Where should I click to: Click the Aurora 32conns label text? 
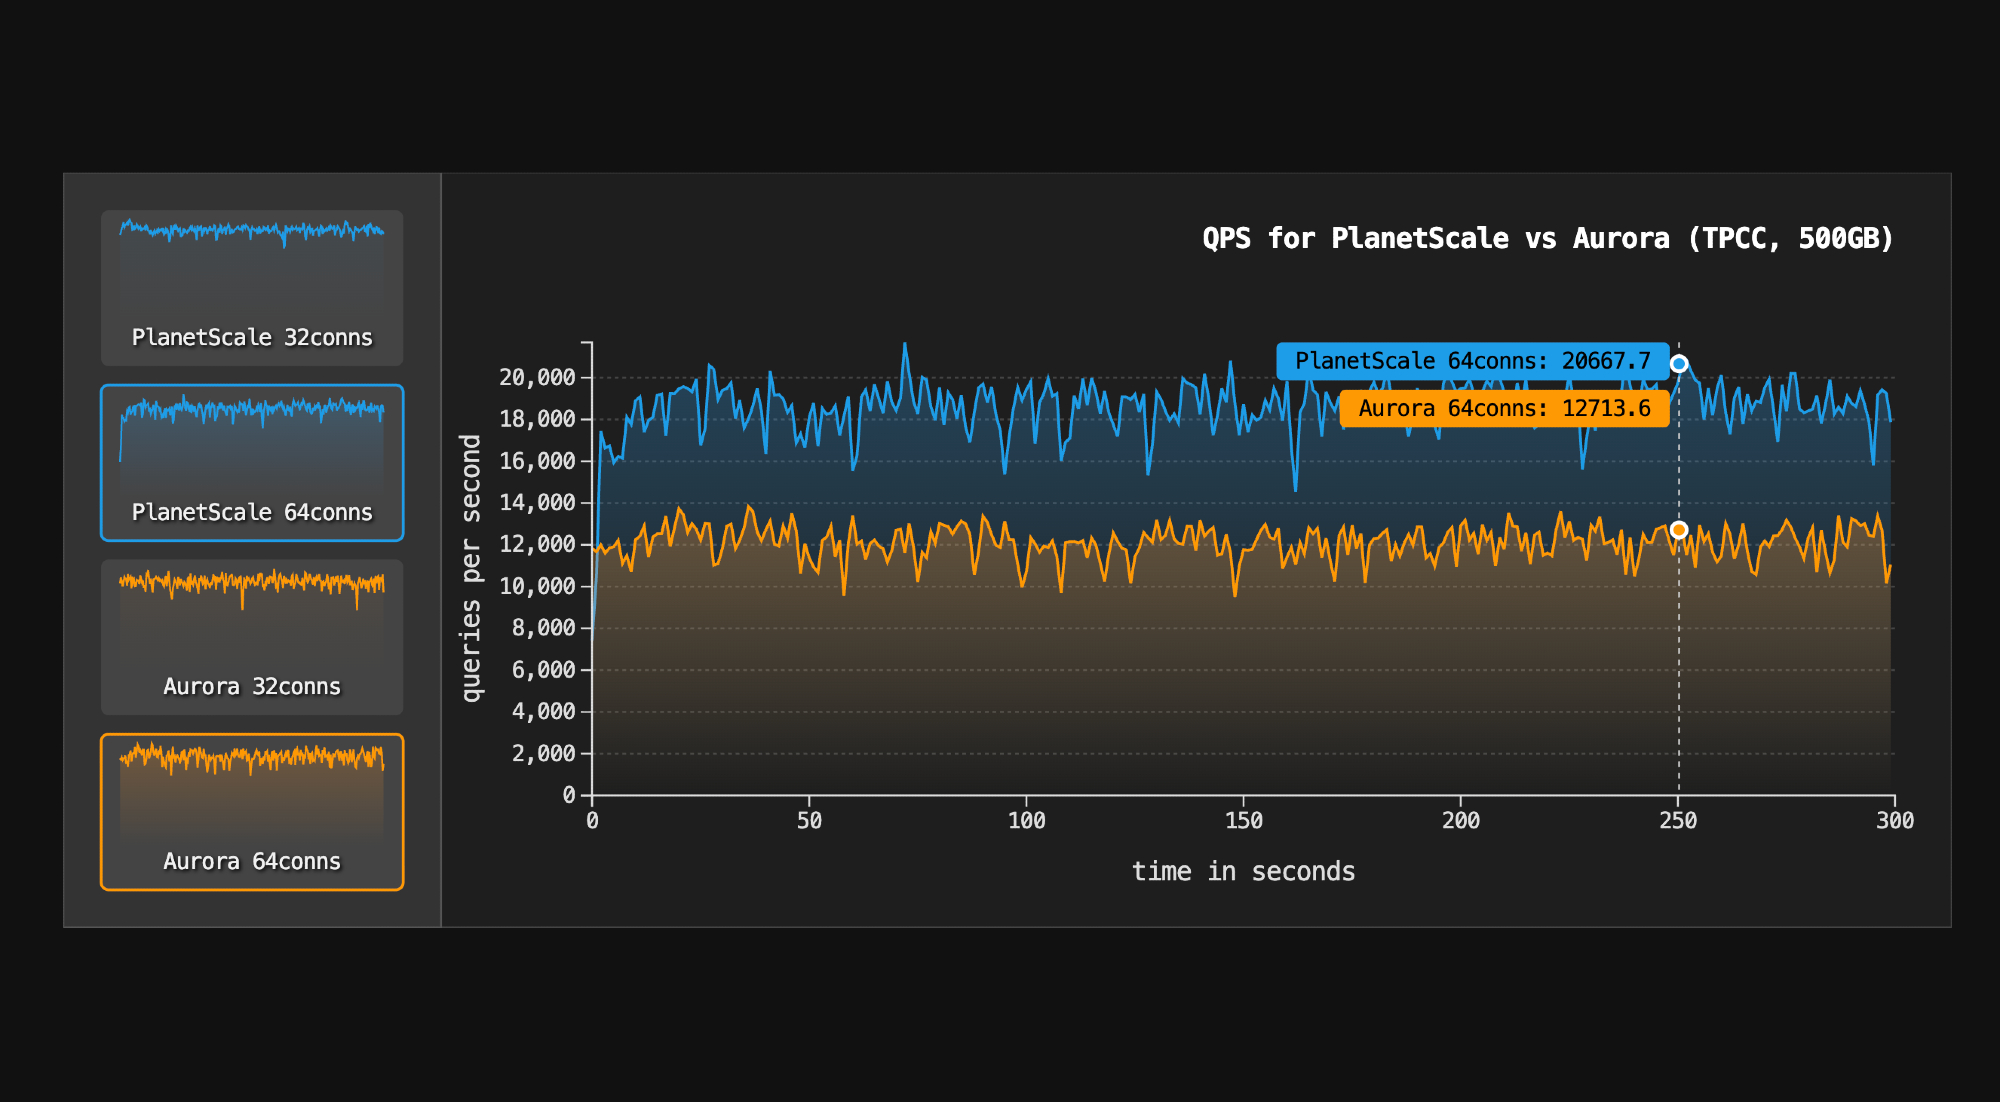252,687
